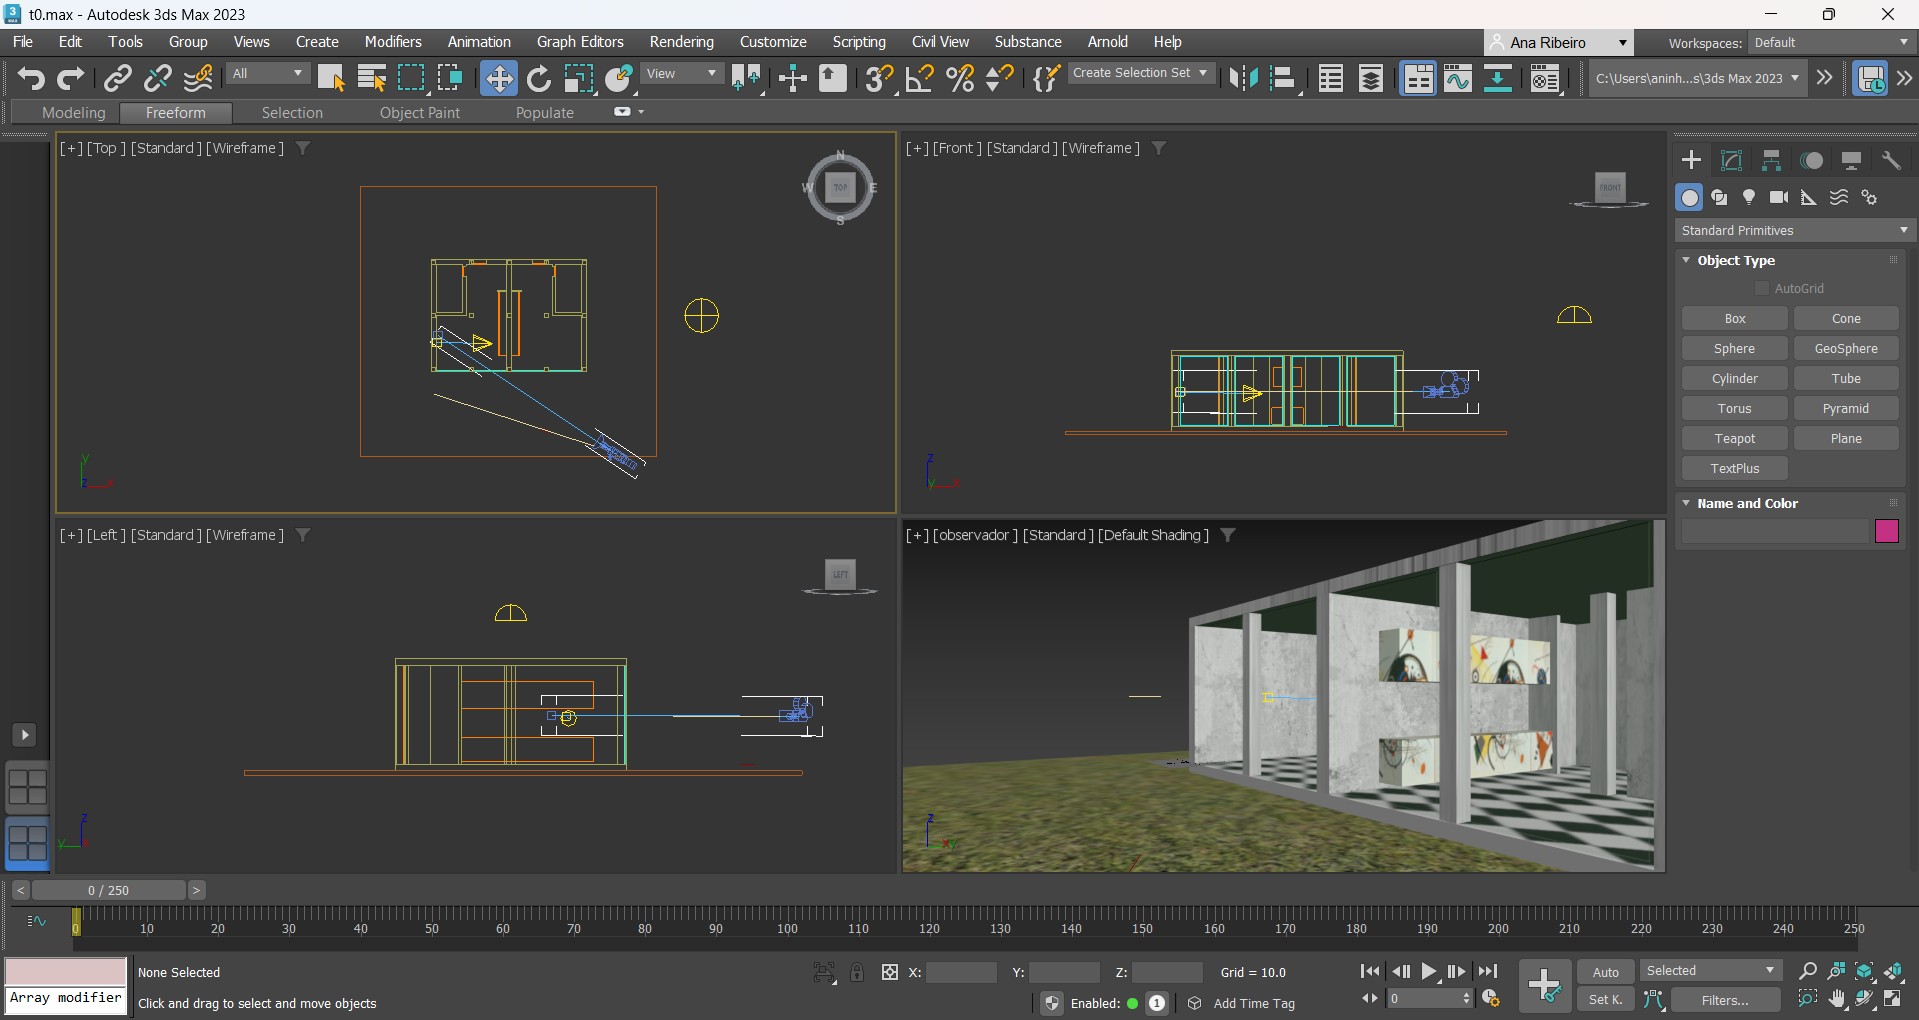Click the Mirror tool icon
Screen dimensions: 1919x1020
click(1243, 78)
